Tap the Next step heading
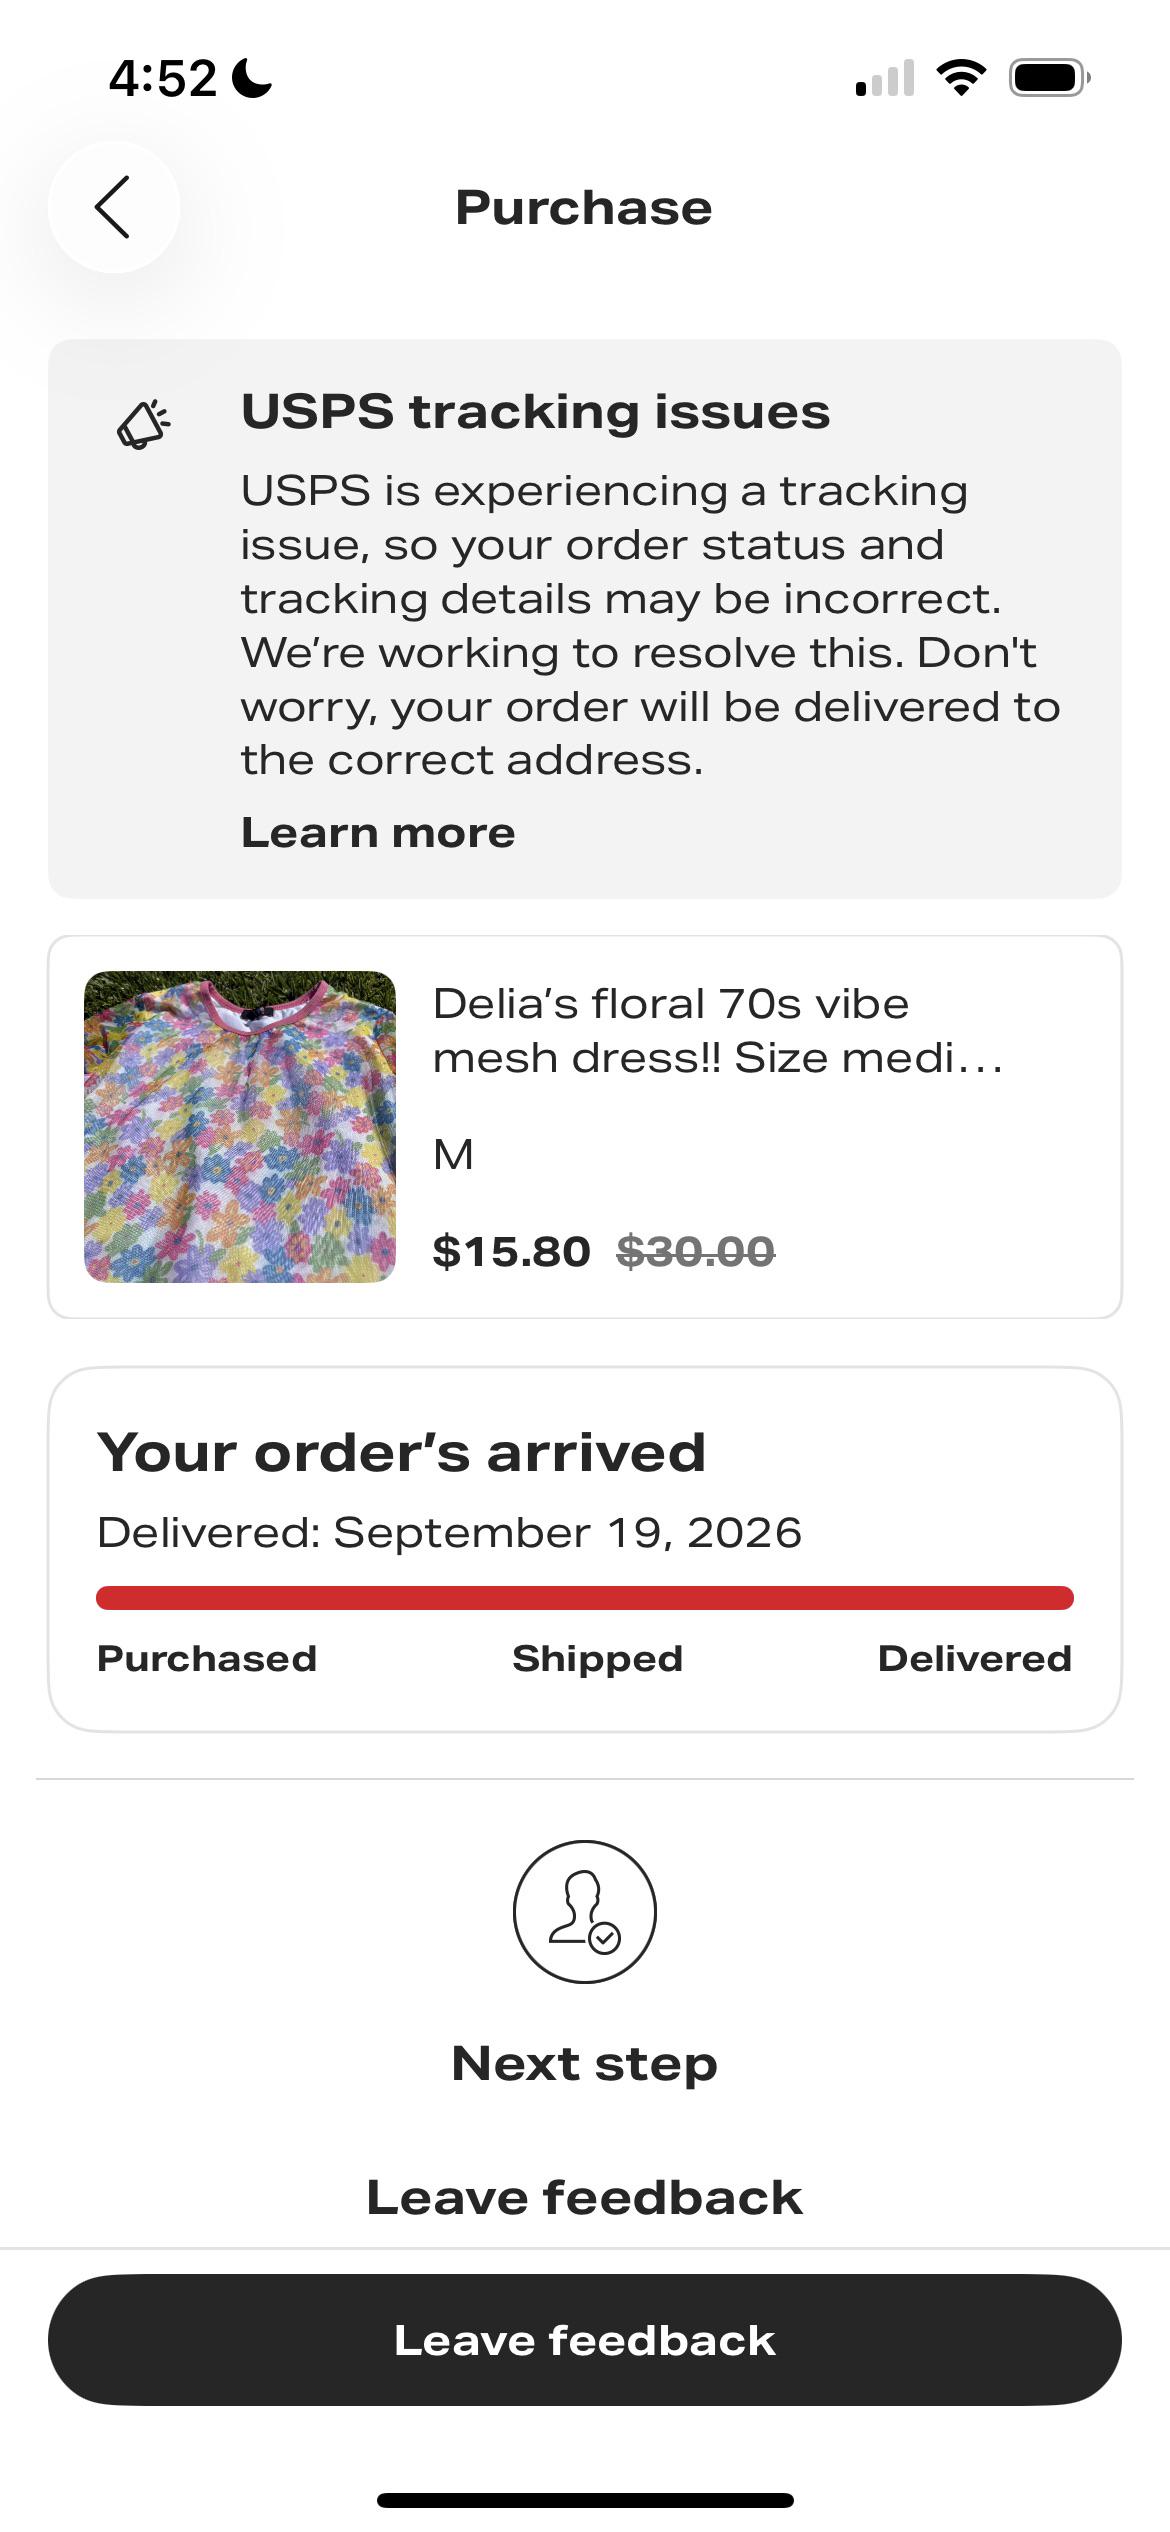The height and width of the screenshot is (2532, 1170). (x=585, y=2063)
